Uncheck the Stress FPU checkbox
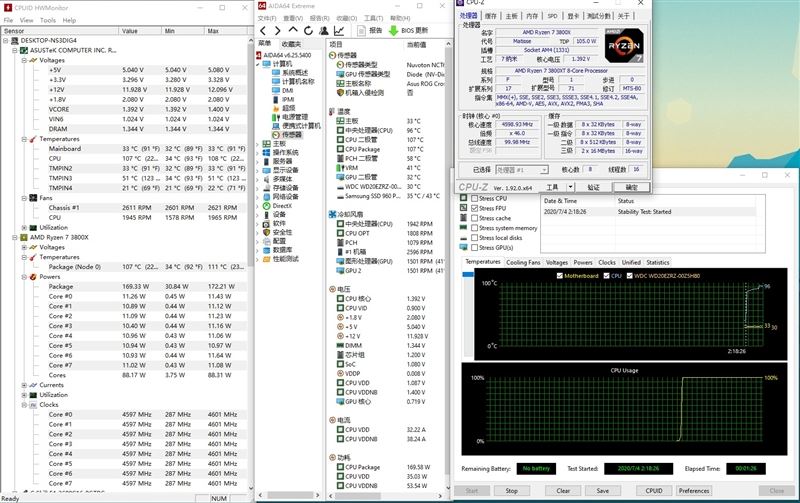800x503 pixels. [x=474, y=208]
